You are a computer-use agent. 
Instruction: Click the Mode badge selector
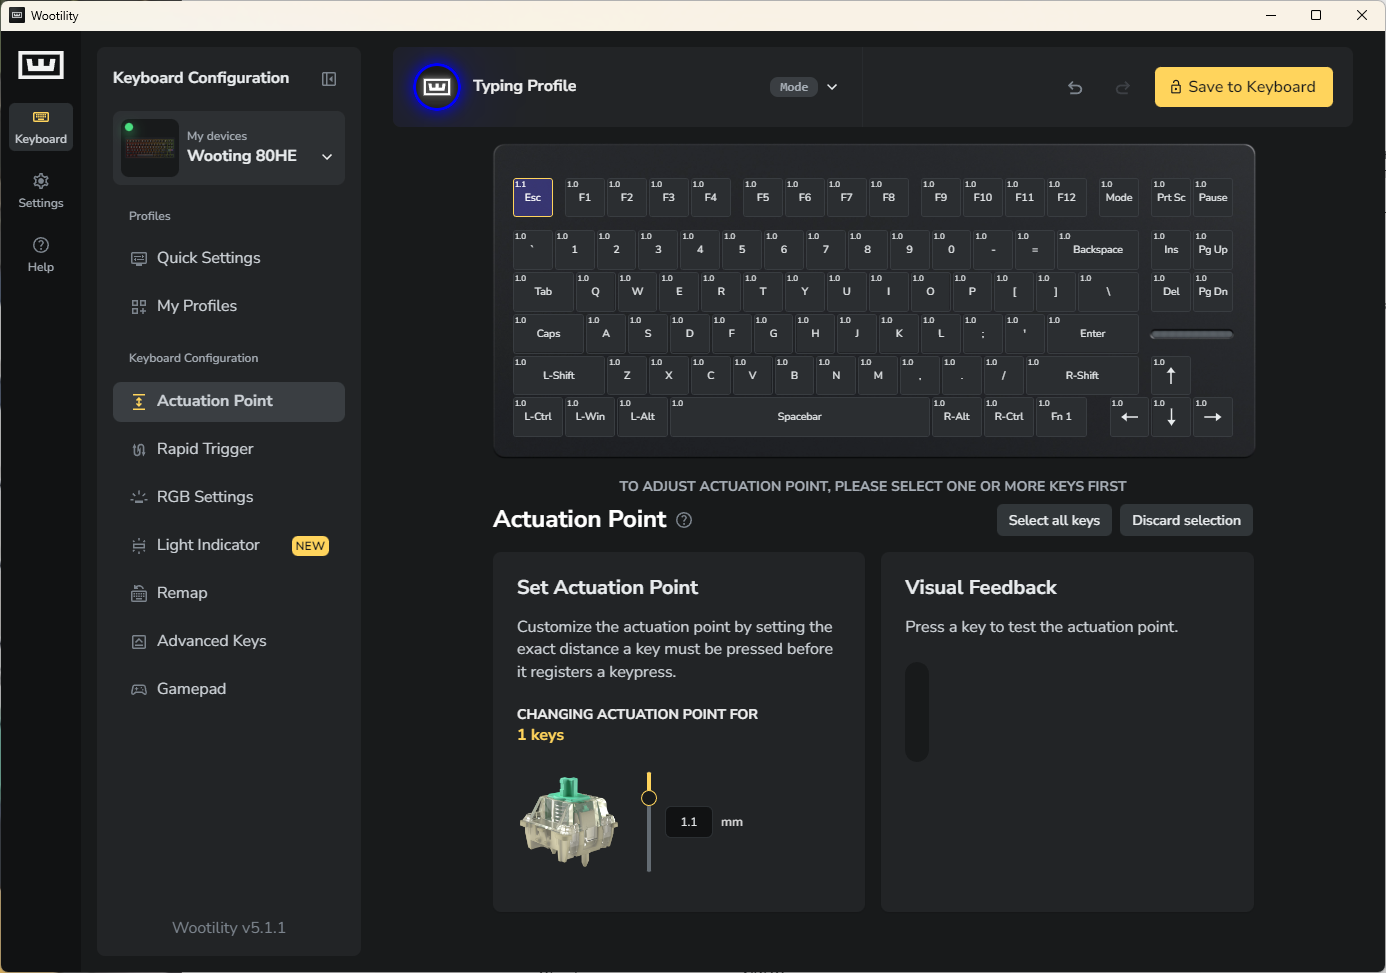[794, 87]
